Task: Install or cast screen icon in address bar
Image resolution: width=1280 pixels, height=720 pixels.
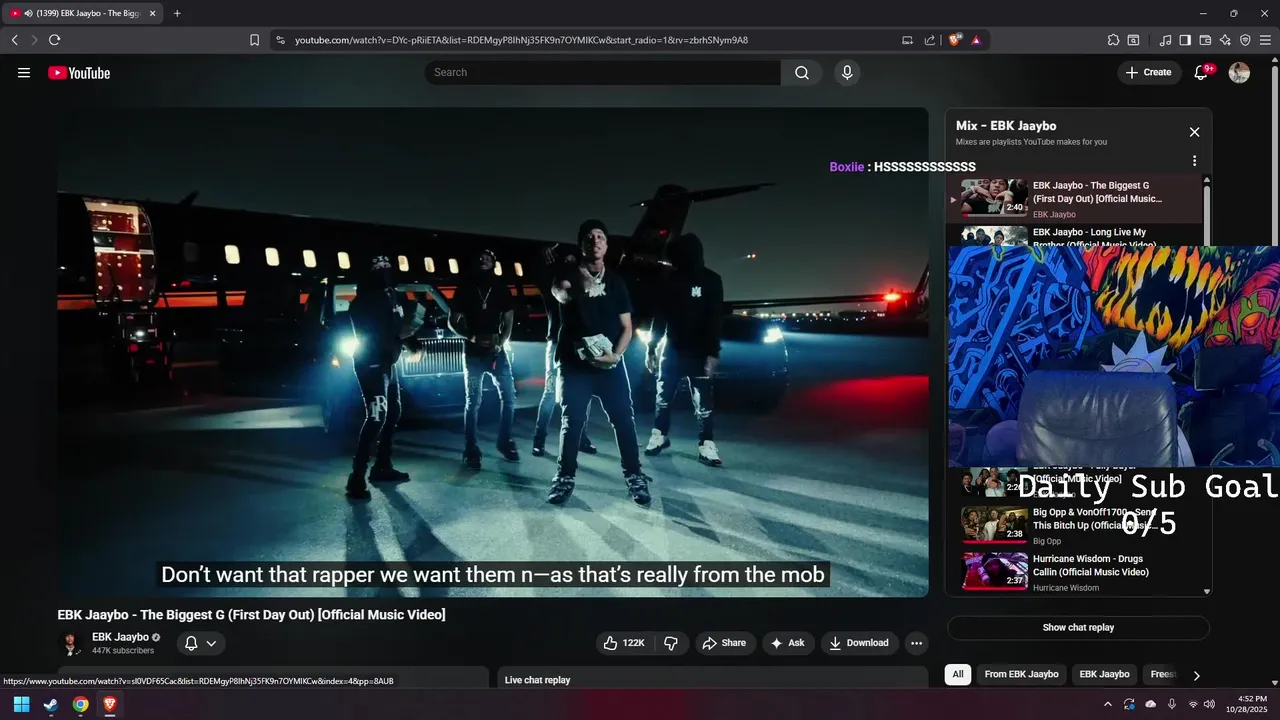Action: tap(907, 40)
